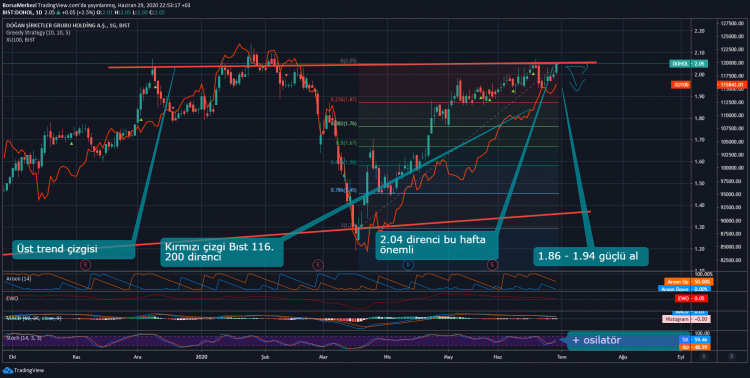This screenshot has width=750, height=378.
Task: Click the Tem label on time axis
Action: [562, 356]
